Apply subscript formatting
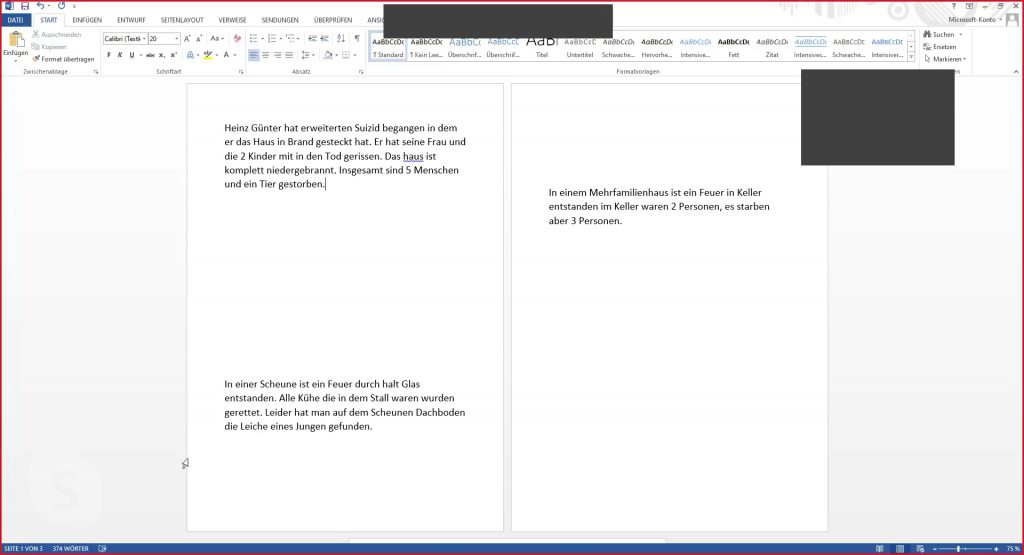Screen dimensions: 1024x555 click(162, 56)
